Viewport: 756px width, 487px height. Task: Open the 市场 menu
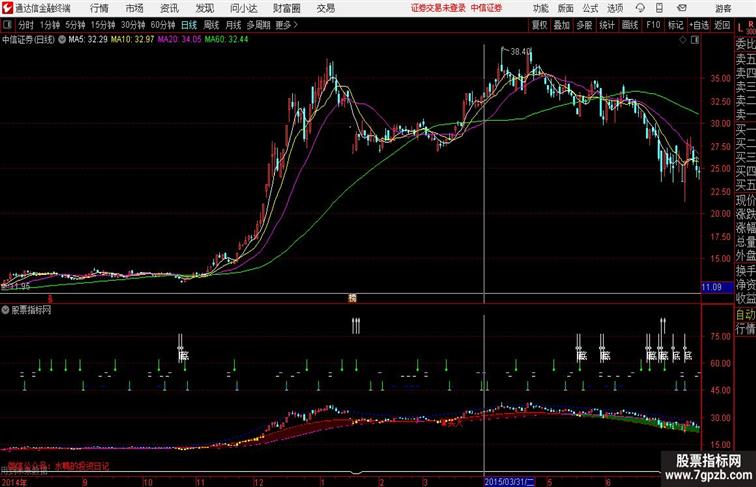coord(135,8)
